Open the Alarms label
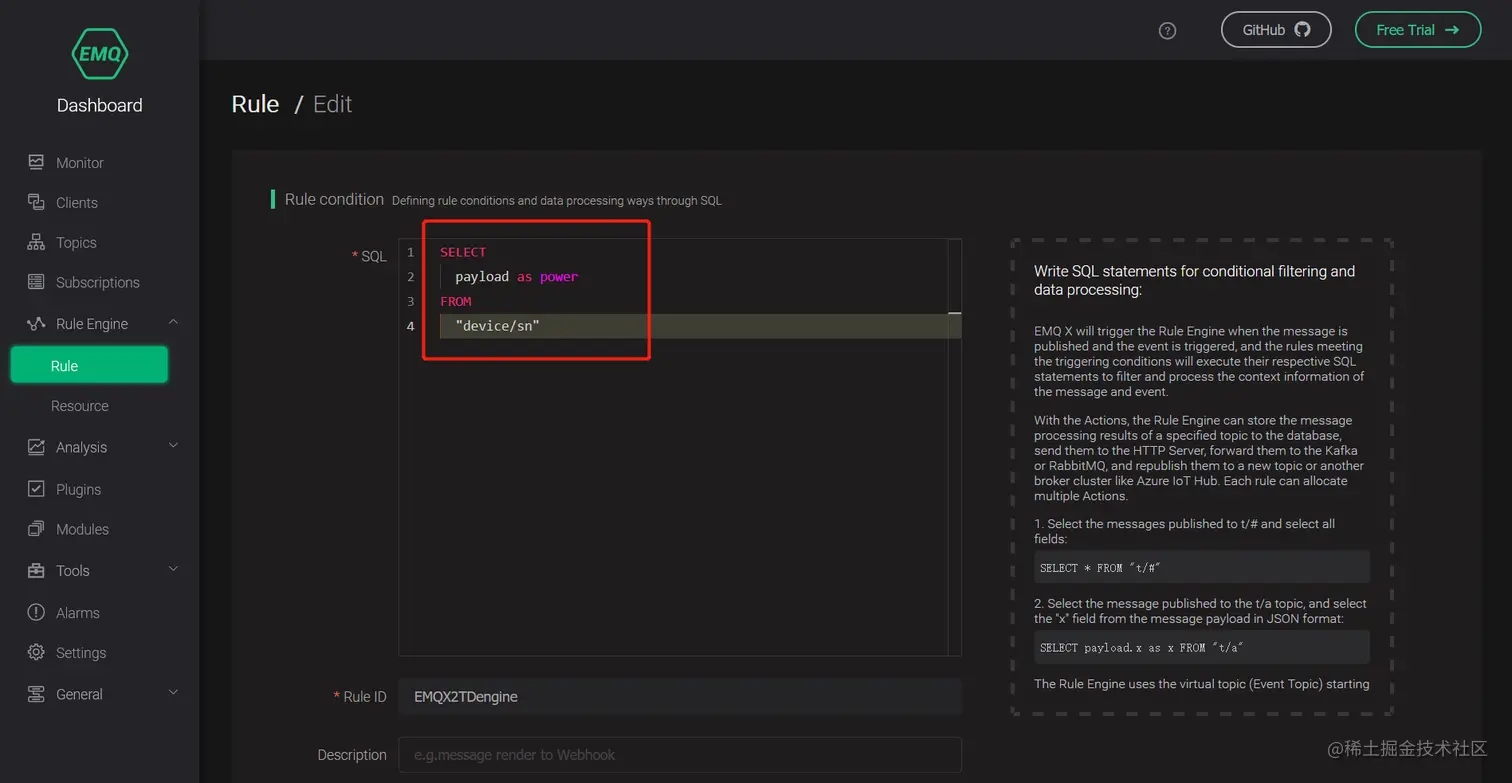This screenshot has width=1512, height=783. tap(78, 613)
